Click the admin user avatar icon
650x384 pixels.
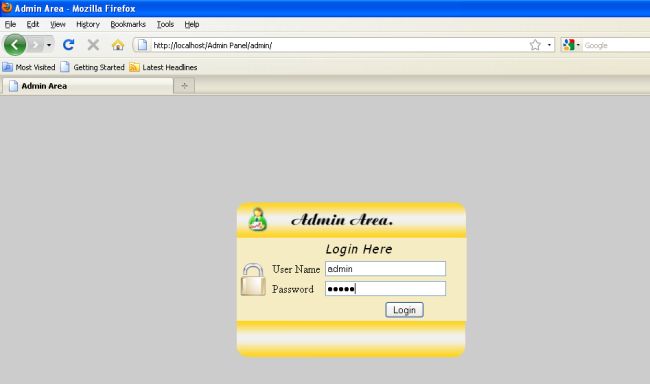point(257,219)
